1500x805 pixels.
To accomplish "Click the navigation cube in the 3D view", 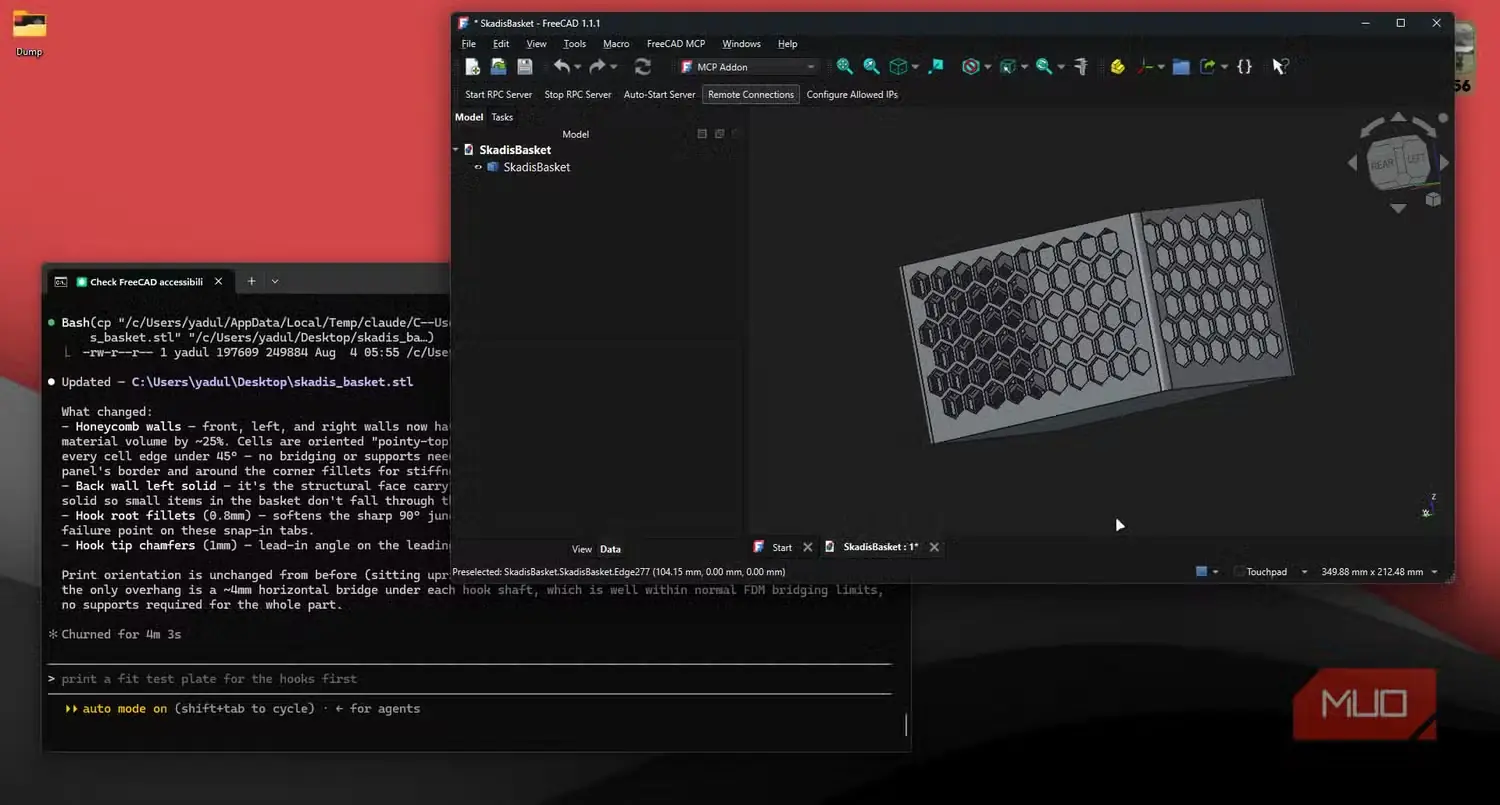I will 1398,161.
